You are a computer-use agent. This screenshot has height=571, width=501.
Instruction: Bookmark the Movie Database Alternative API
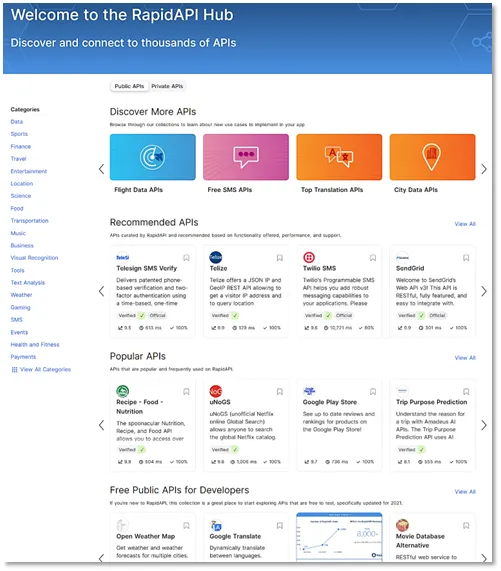pyautogui.click(x=466, y=526)
